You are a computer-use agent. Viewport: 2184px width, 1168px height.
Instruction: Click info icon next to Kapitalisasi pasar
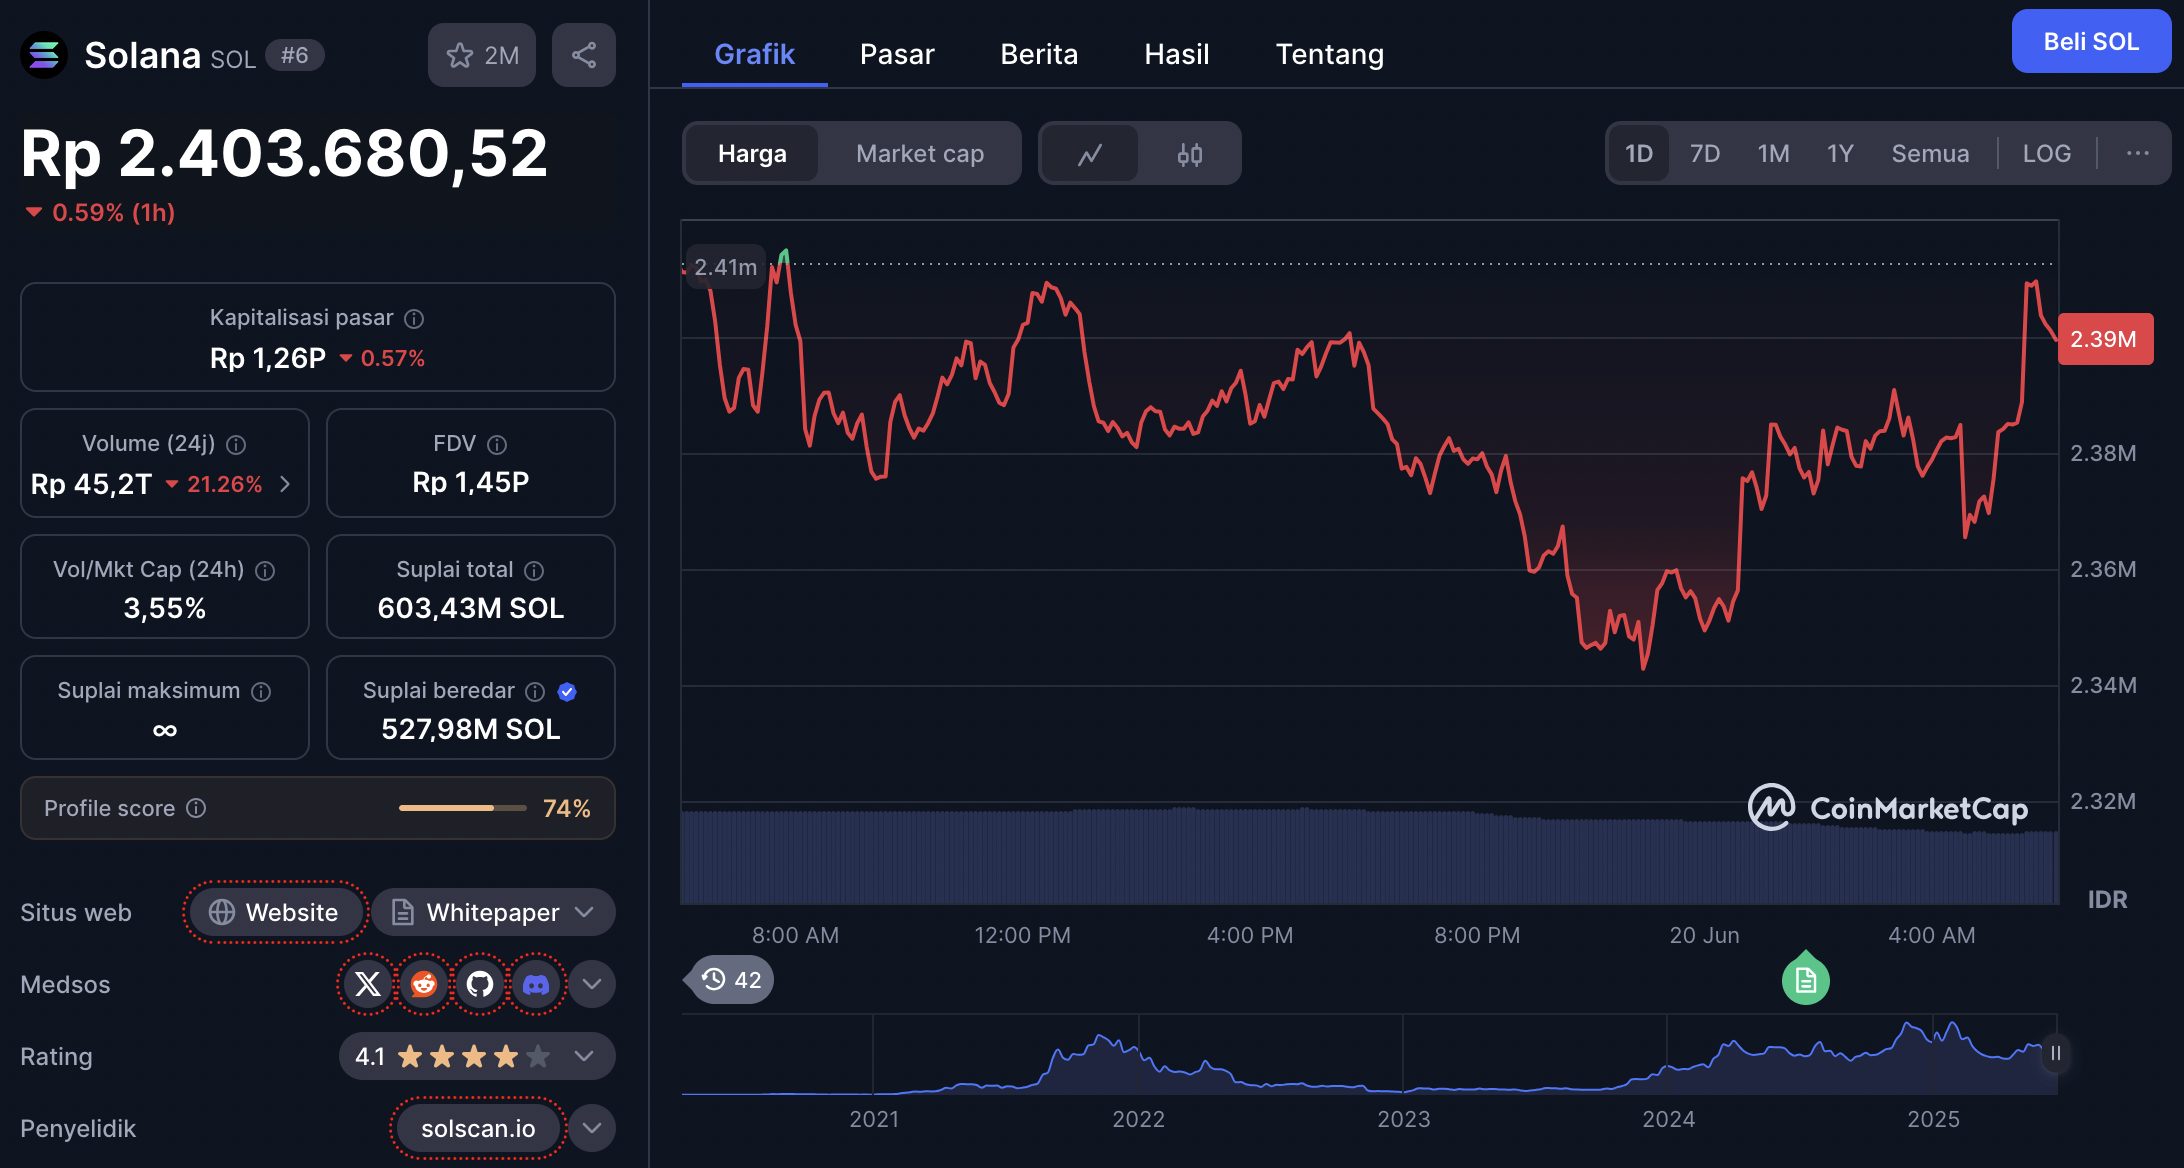coord(414,318)
